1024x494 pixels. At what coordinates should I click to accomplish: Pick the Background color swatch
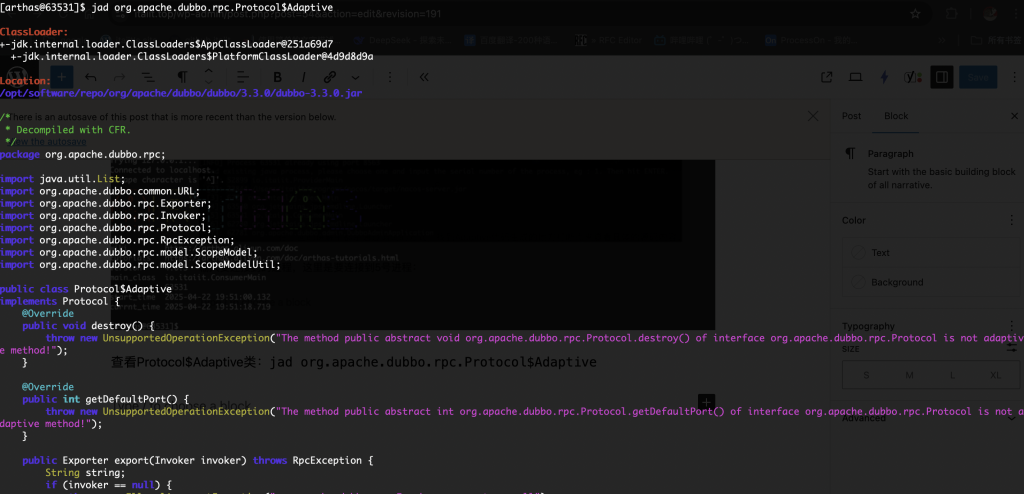[x=859, y=282]
